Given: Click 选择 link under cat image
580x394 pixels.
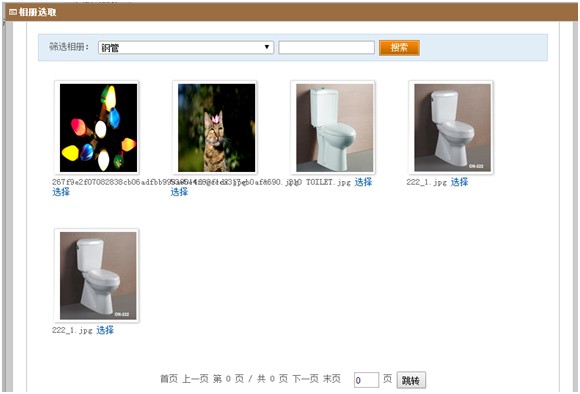Looking at the screenshot, I should (x=179, y=192).
